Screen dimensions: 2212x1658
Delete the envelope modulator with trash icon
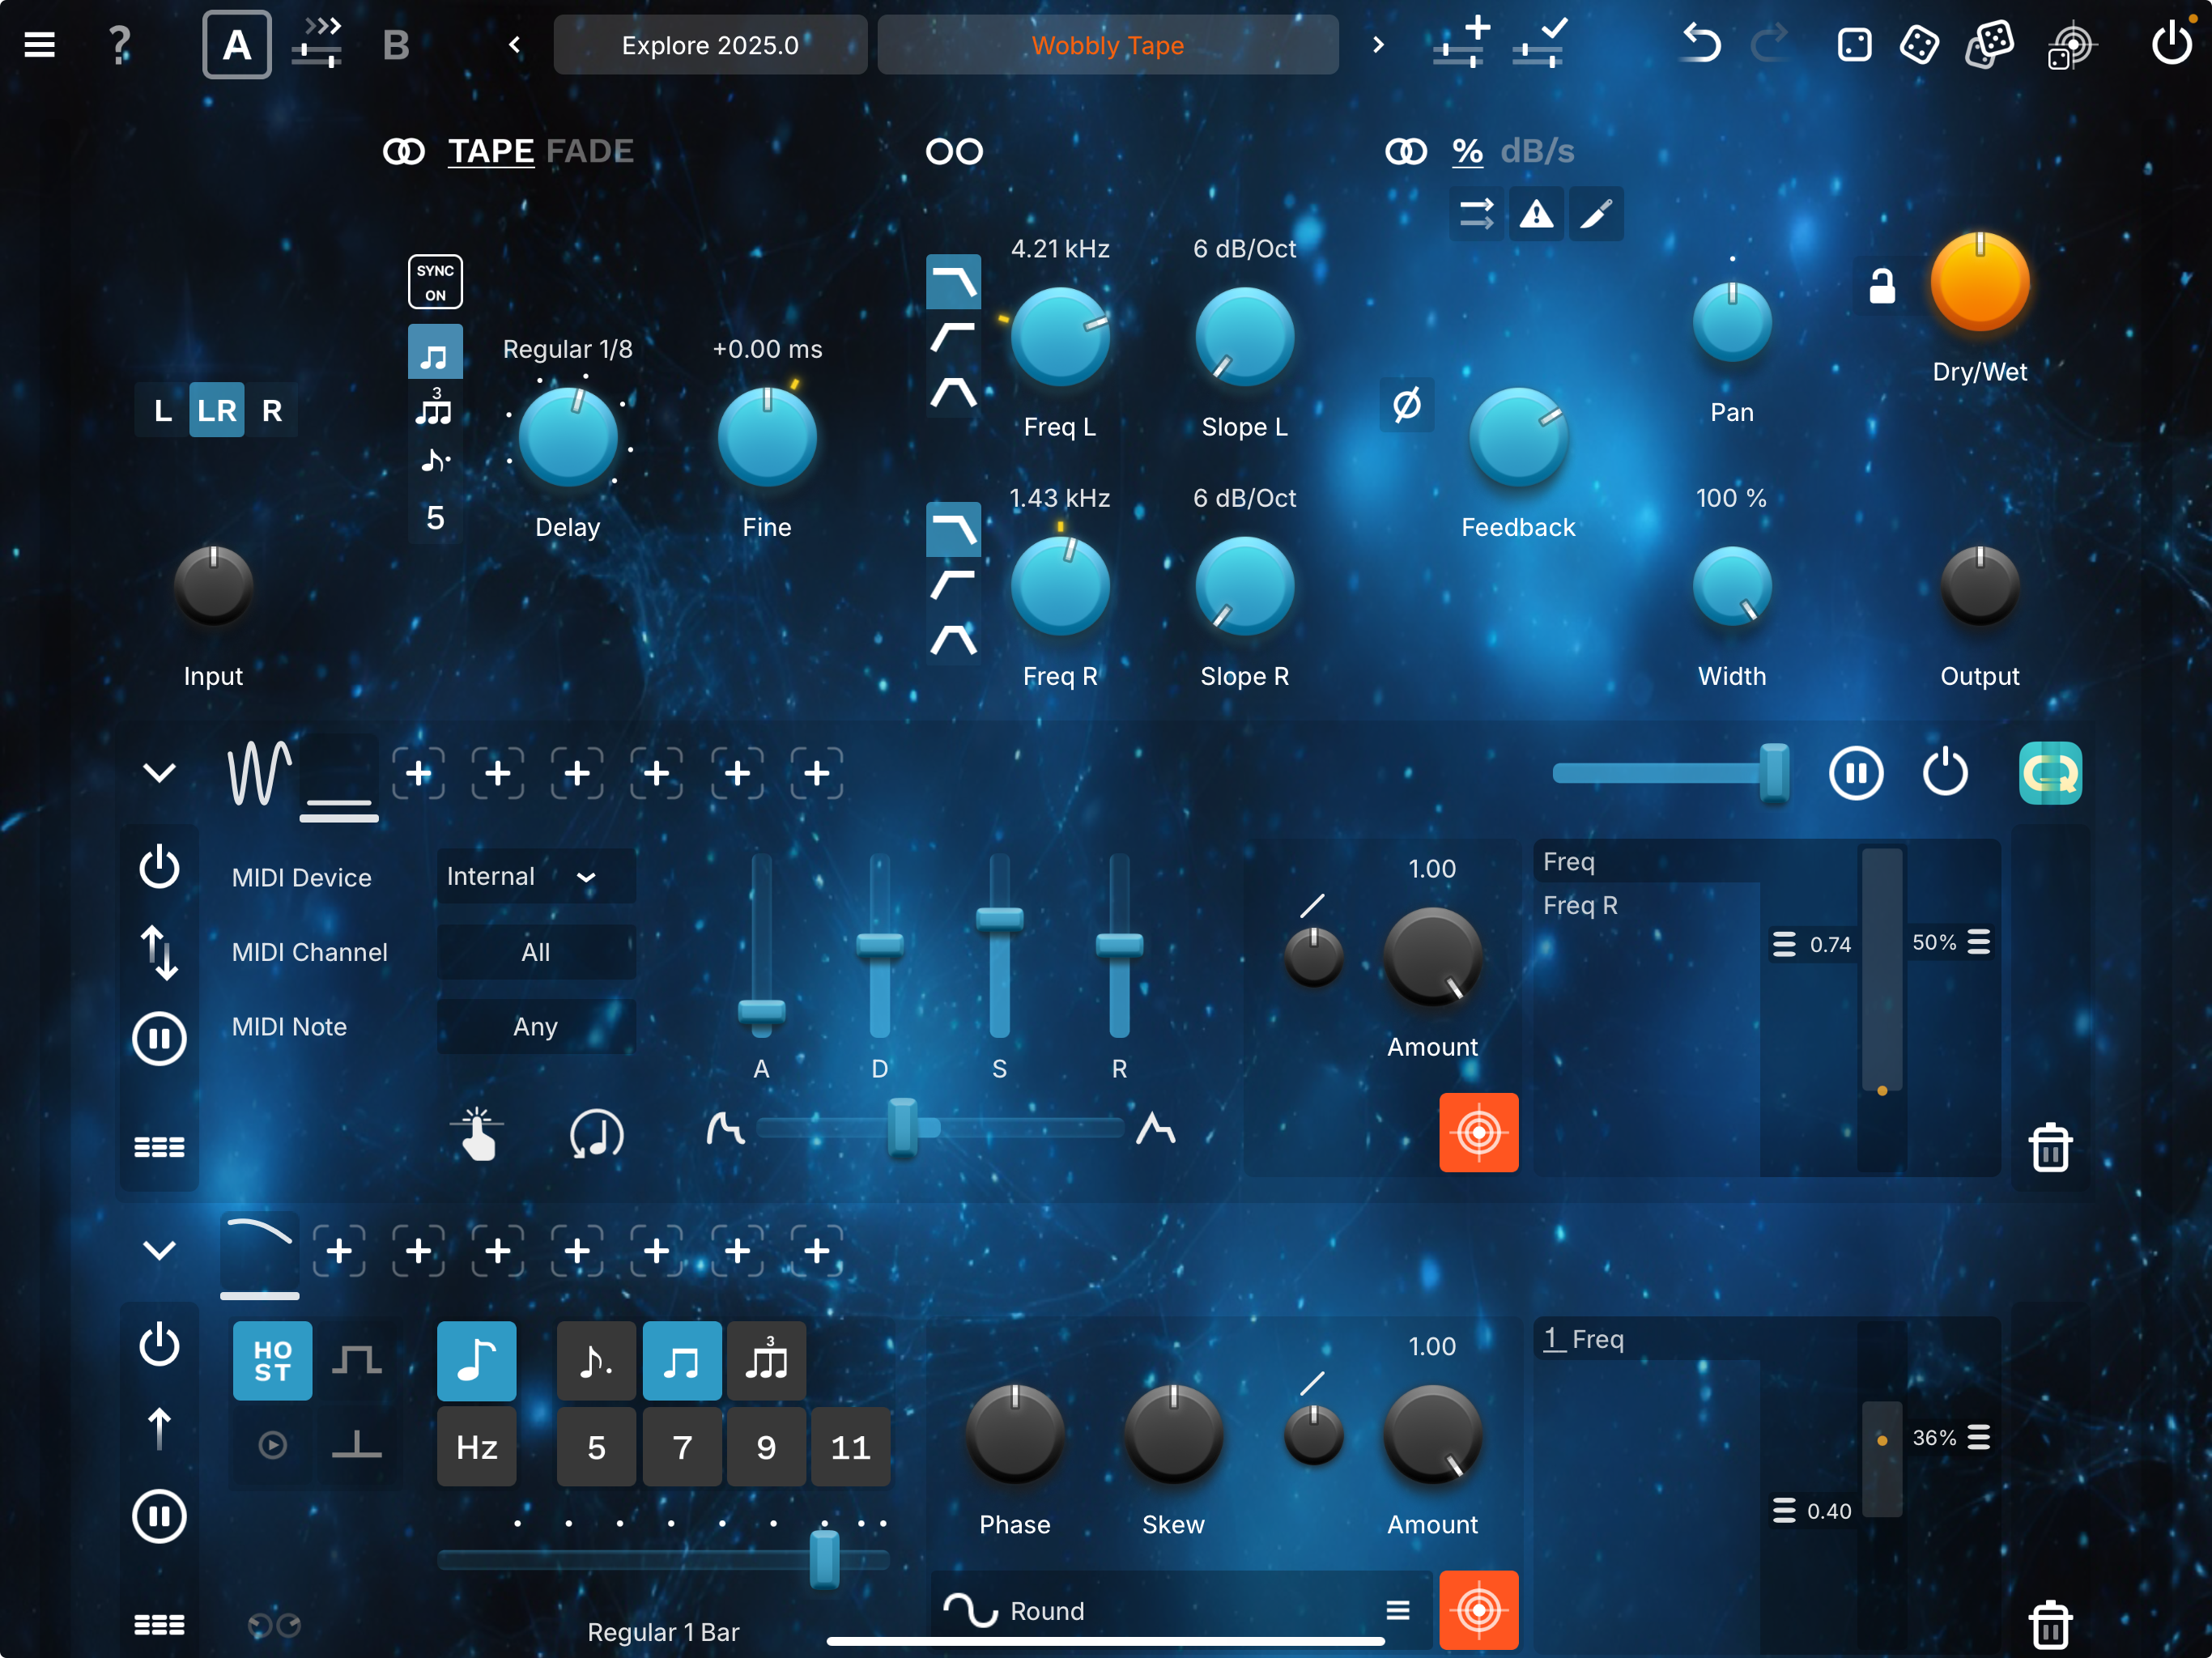pos(2050,1147)
